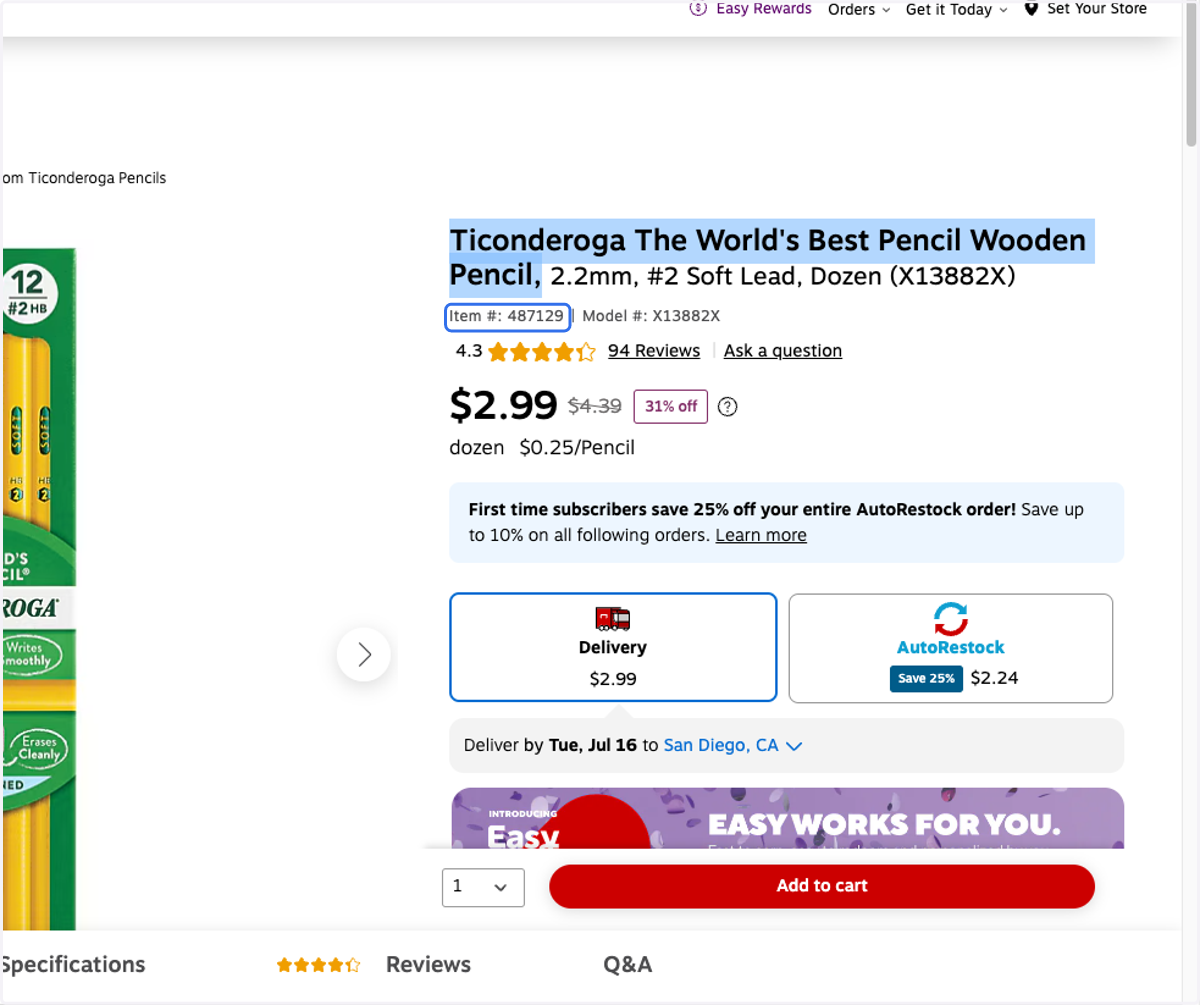
Task: Expand the Get it Today menu
Action: pyautogui.click(x=956, y=10)
